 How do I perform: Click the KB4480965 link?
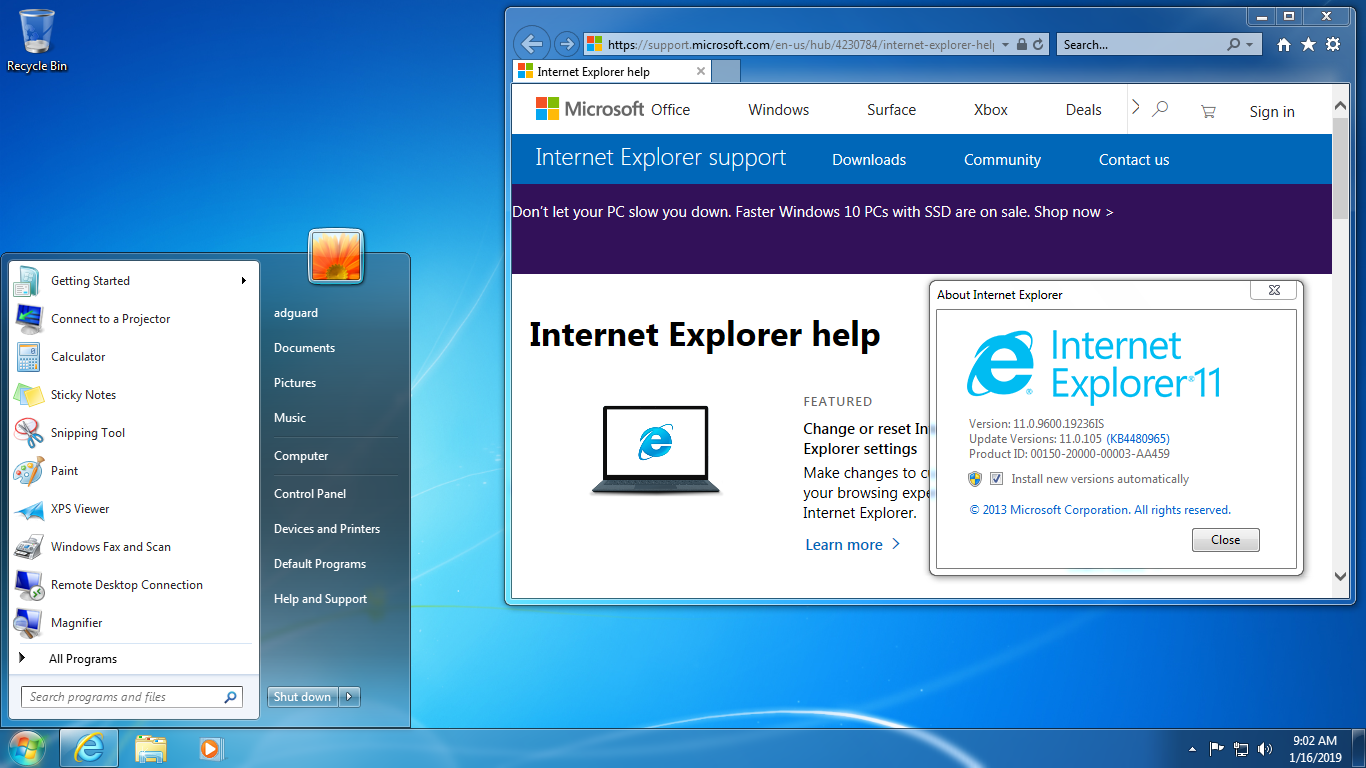coord(1138,439)
